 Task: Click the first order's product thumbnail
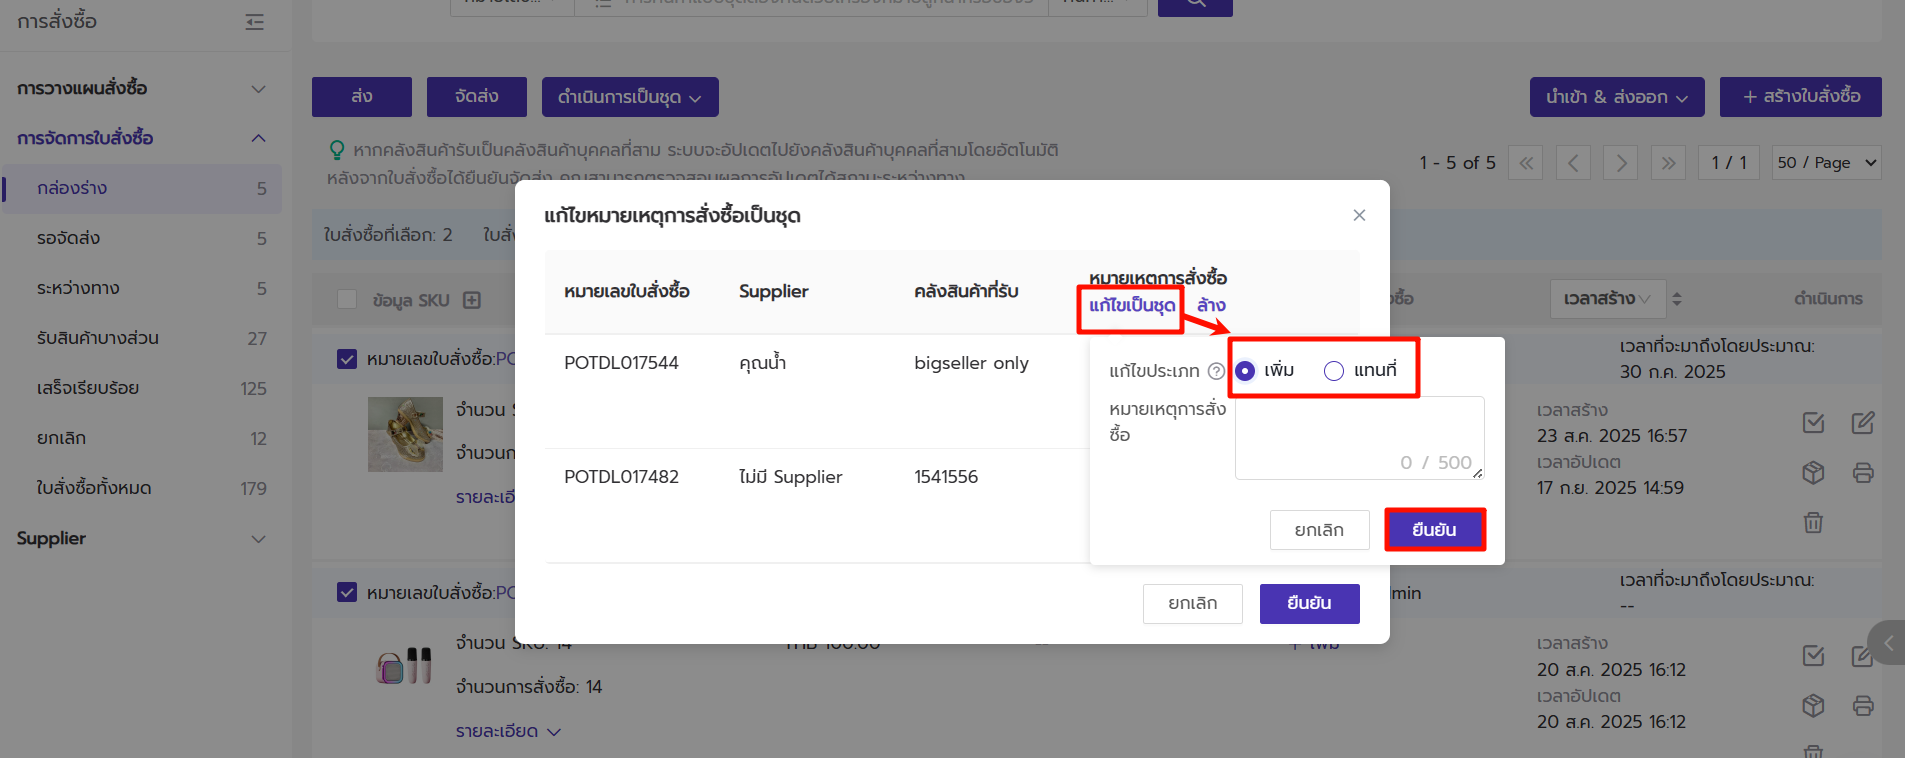405,434
